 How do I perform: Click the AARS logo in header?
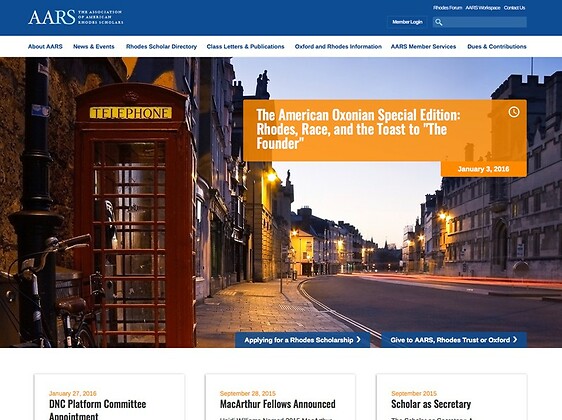(76, 17)
